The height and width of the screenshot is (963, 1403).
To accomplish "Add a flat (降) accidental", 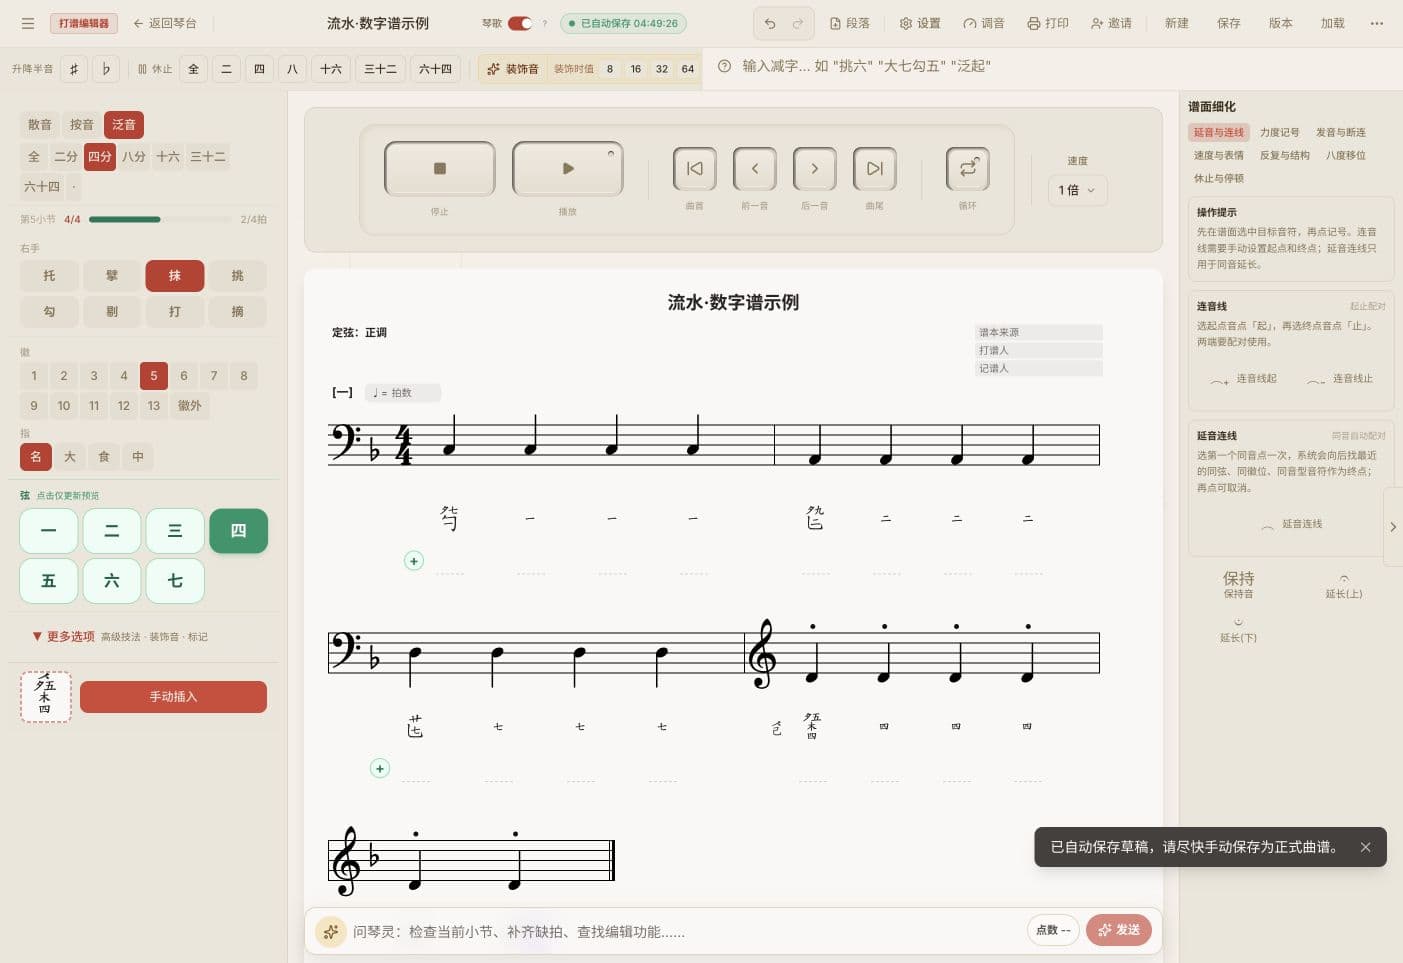I will [x=106, y=69].
